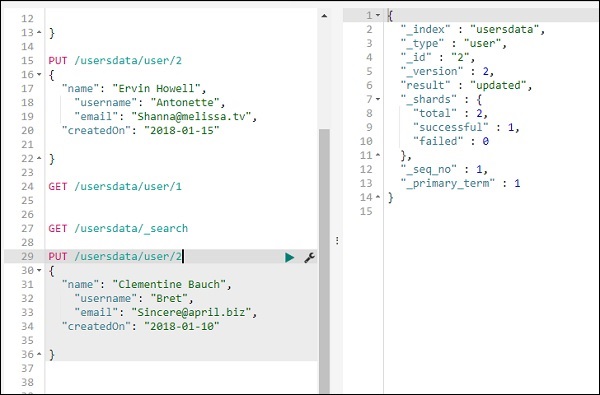
Task: Run the PUT request with green play icon
Action: pyautogui.click(x=290, y=257)
